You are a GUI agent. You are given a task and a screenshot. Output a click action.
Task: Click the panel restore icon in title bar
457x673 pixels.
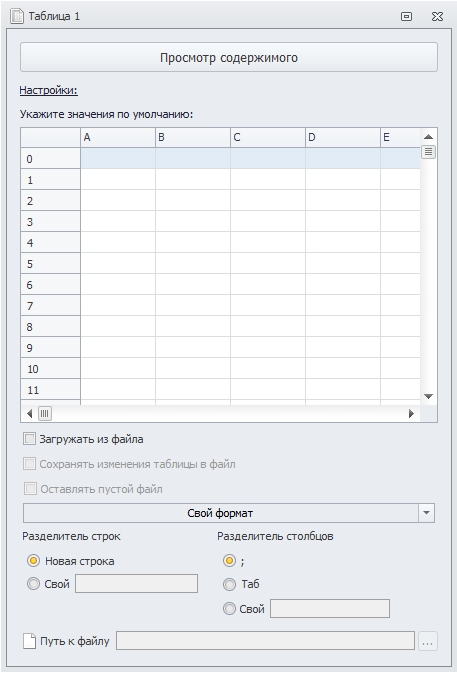[x=406, y=16]
